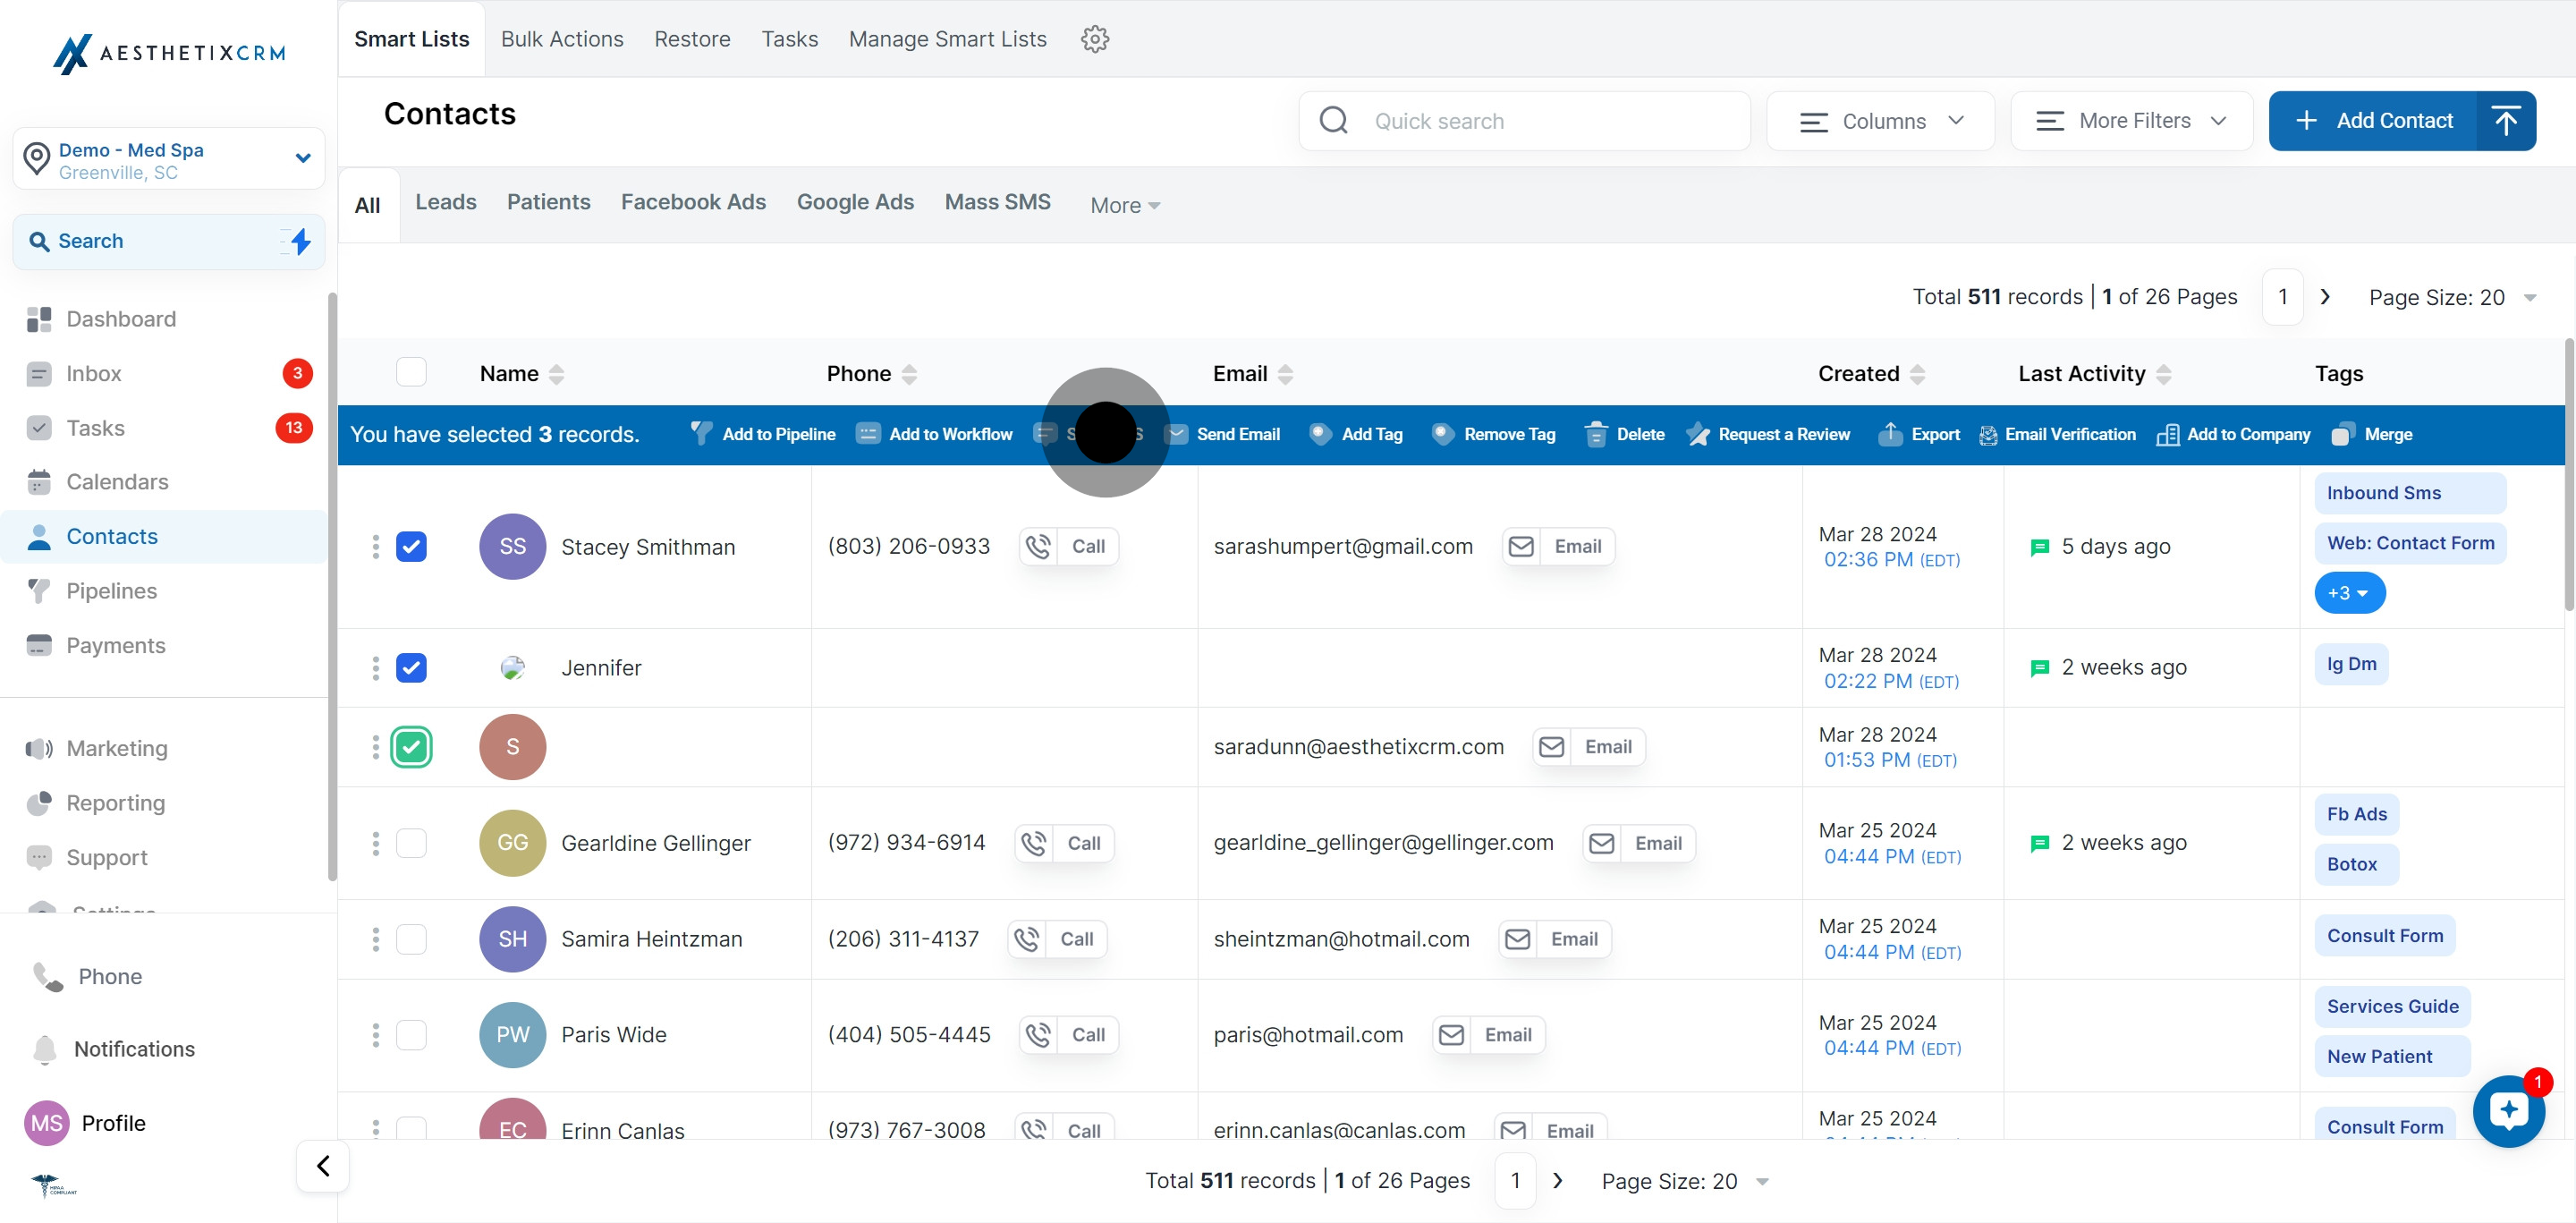
Task: Uncheck Stacey Smithman's checkbox
Action: click(411, 547)
